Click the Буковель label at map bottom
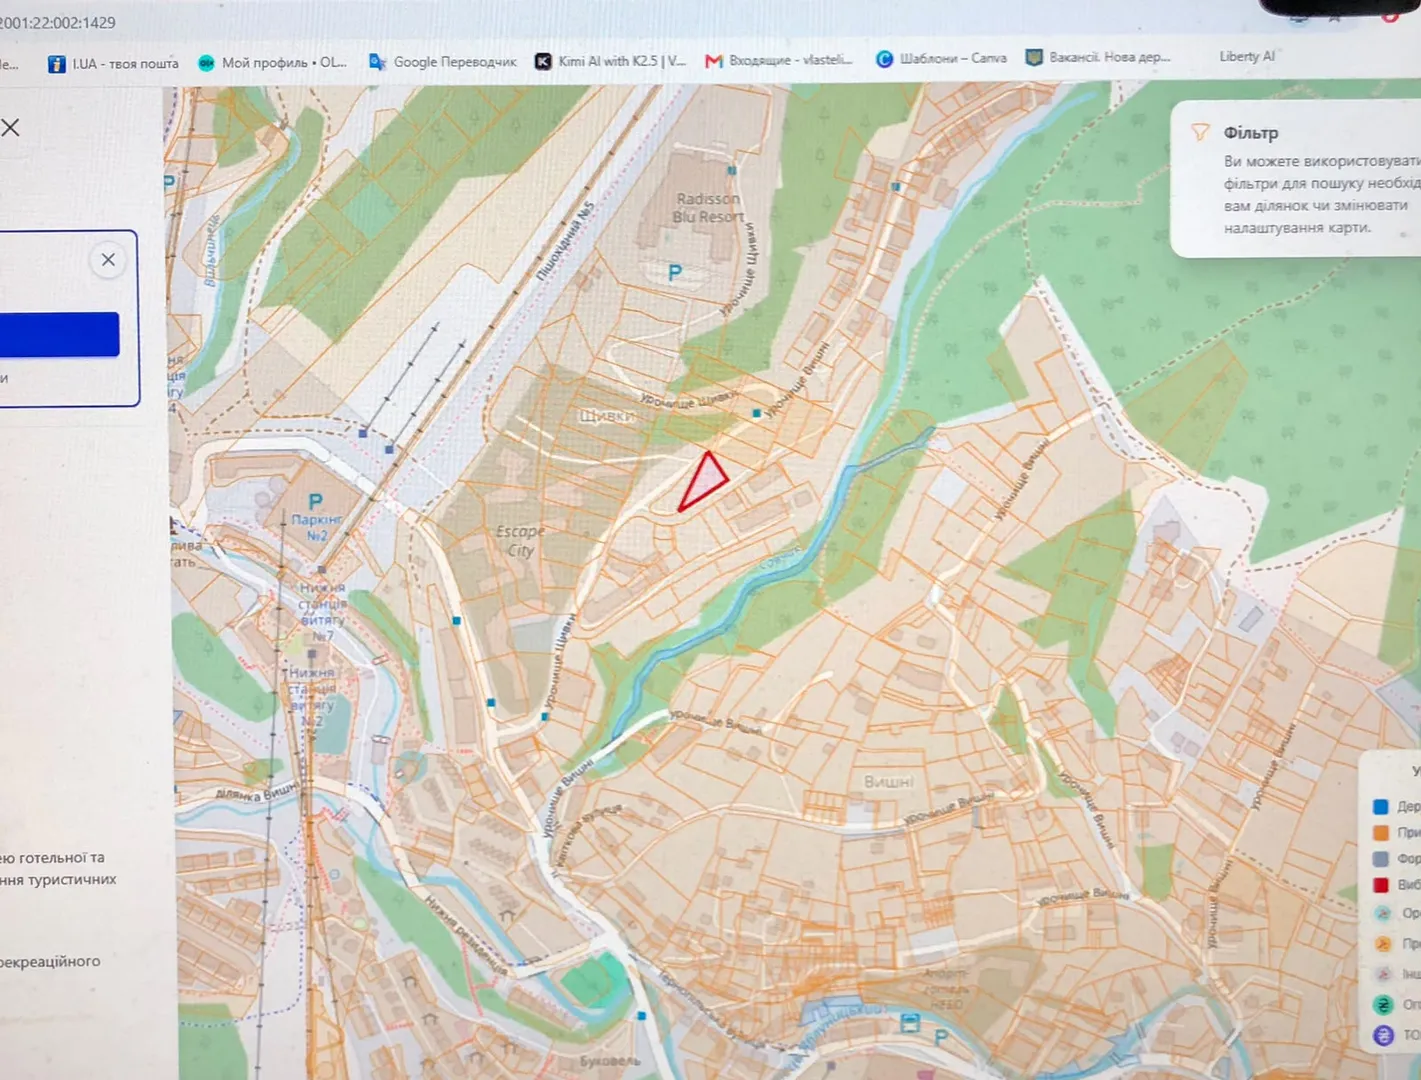Viewport: 1421px width, 1080px height. point(610,1061)
